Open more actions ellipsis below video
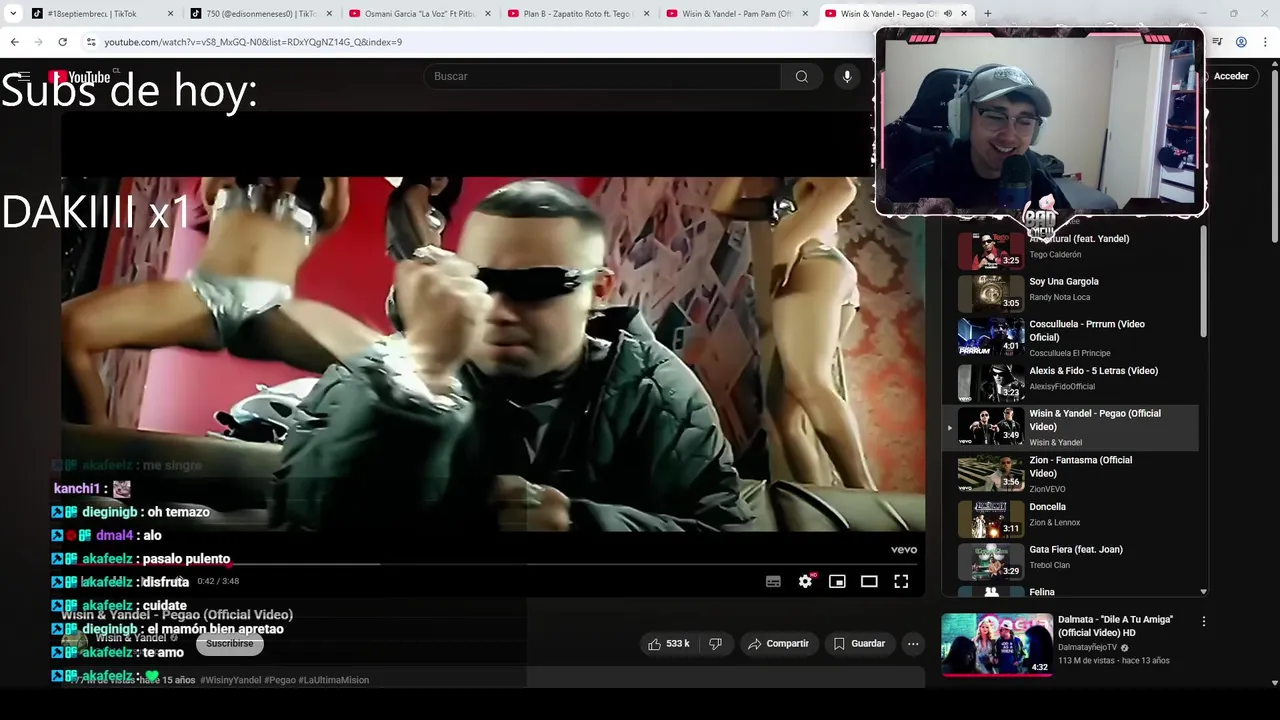 pos(913,644)
